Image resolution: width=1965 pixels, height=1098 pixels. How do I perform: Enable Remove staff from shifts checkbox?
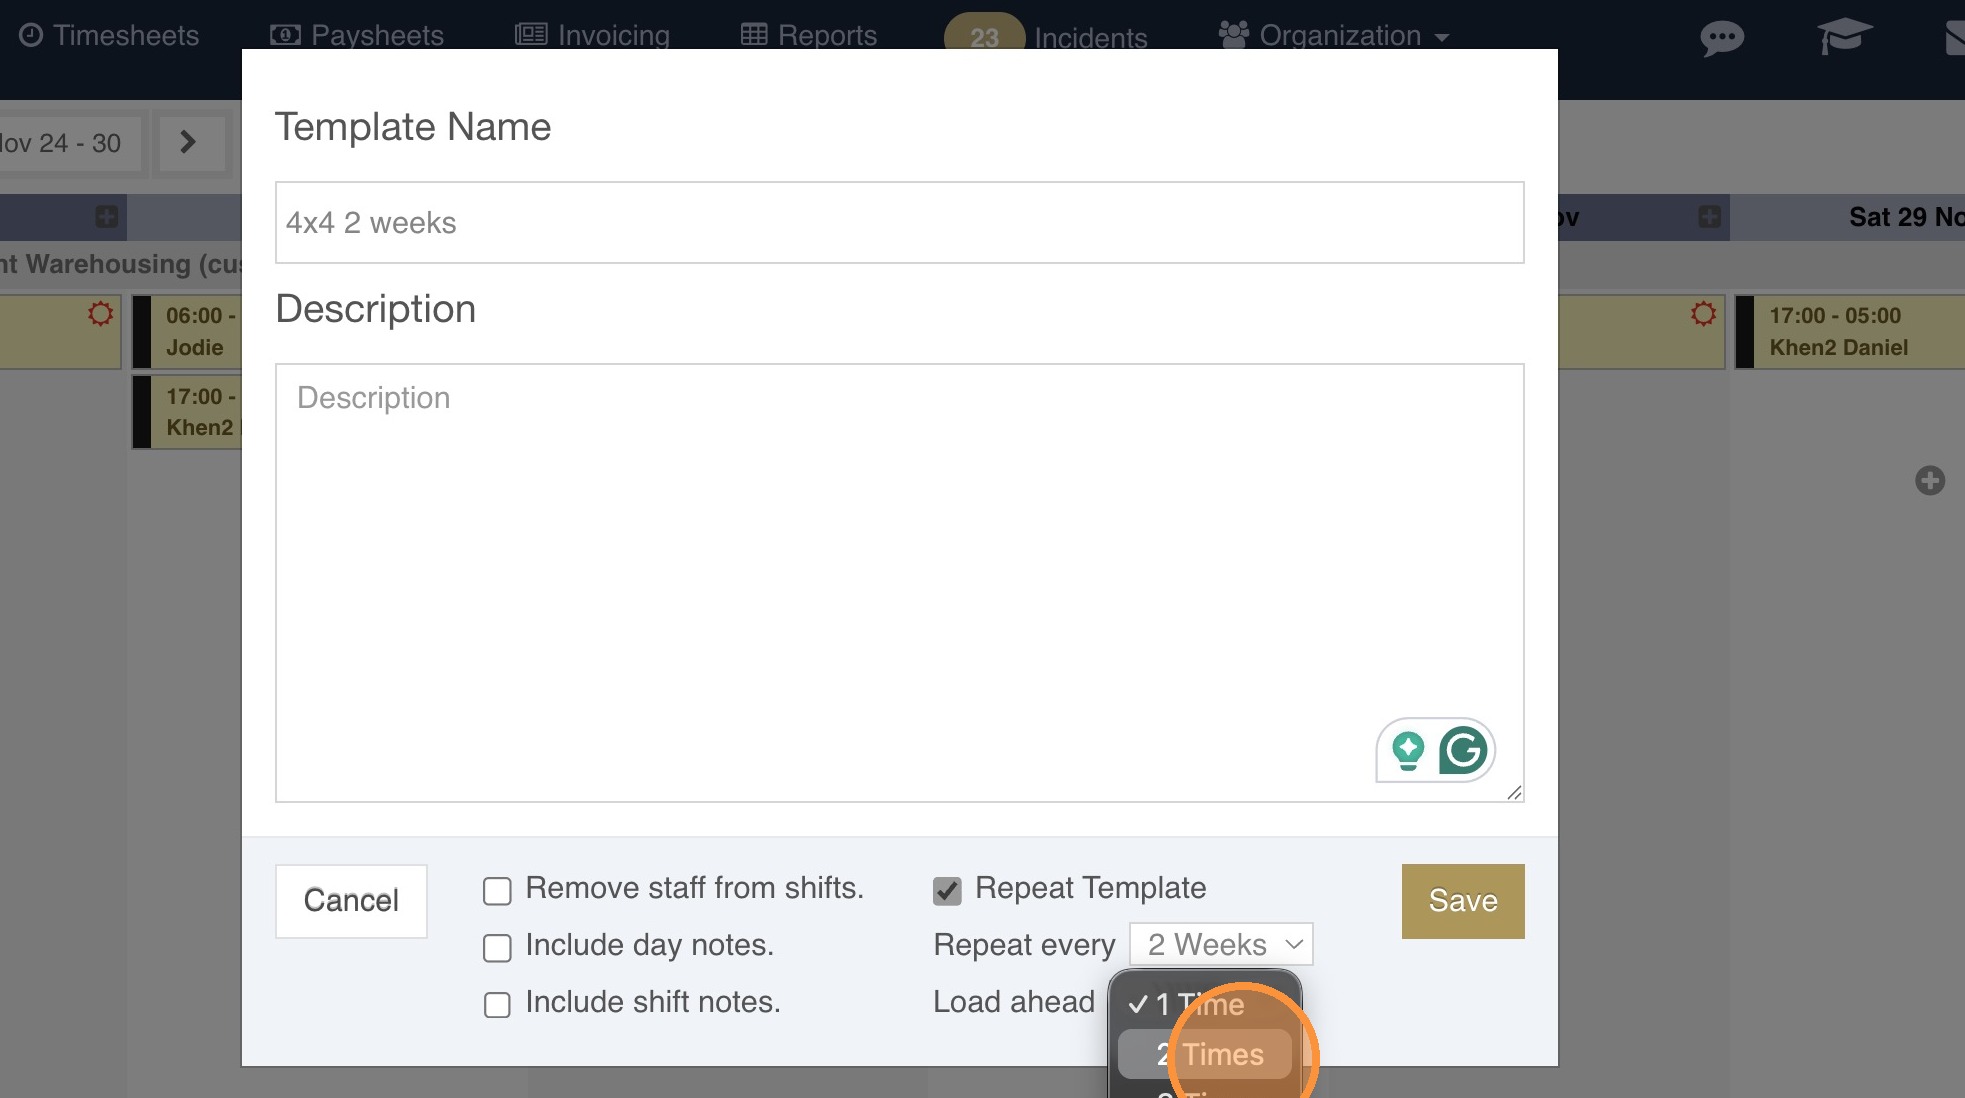pos(497,890)
